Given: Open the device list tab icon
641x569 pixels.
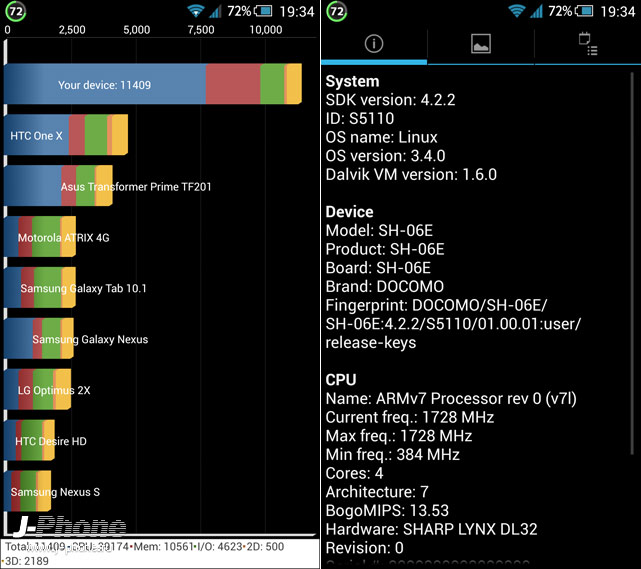Looking at the screenshot, I should tap(588, 44).
